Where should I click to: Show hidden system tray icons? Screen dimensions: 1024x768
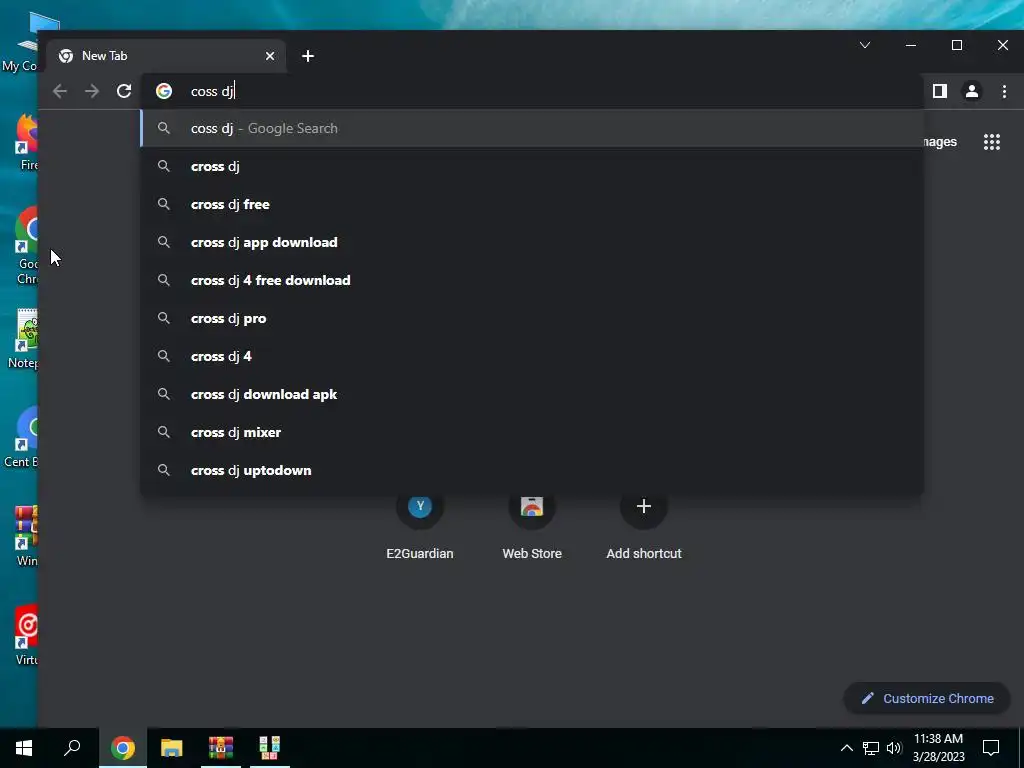coord(846,748)
